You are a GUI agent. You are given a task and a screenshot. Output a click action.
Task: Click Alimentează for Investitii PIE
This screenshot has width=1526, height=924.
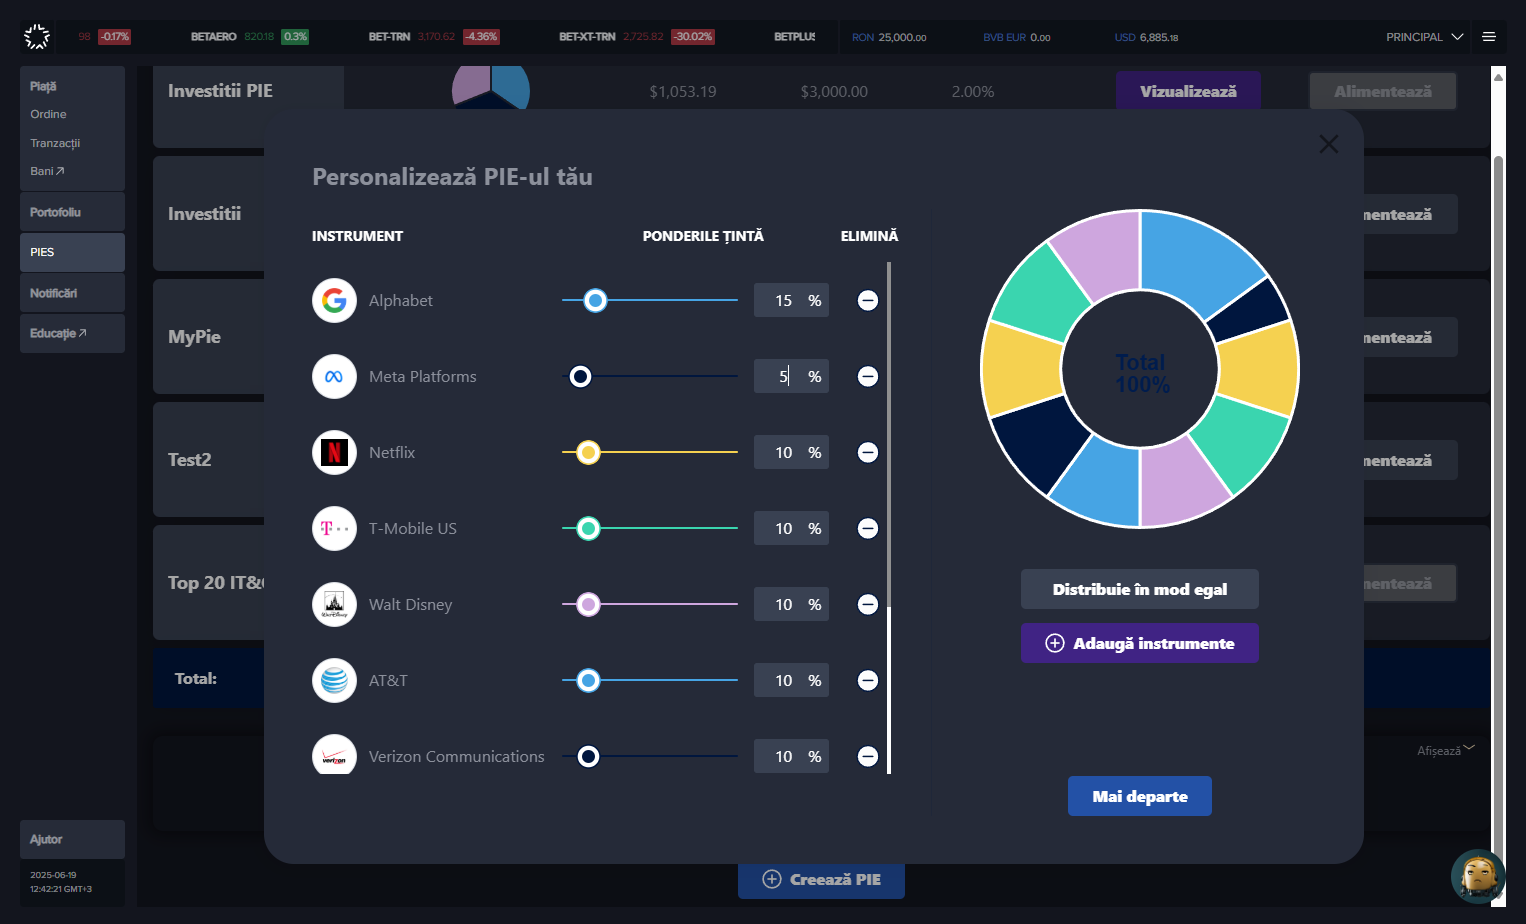point(1383,91)
